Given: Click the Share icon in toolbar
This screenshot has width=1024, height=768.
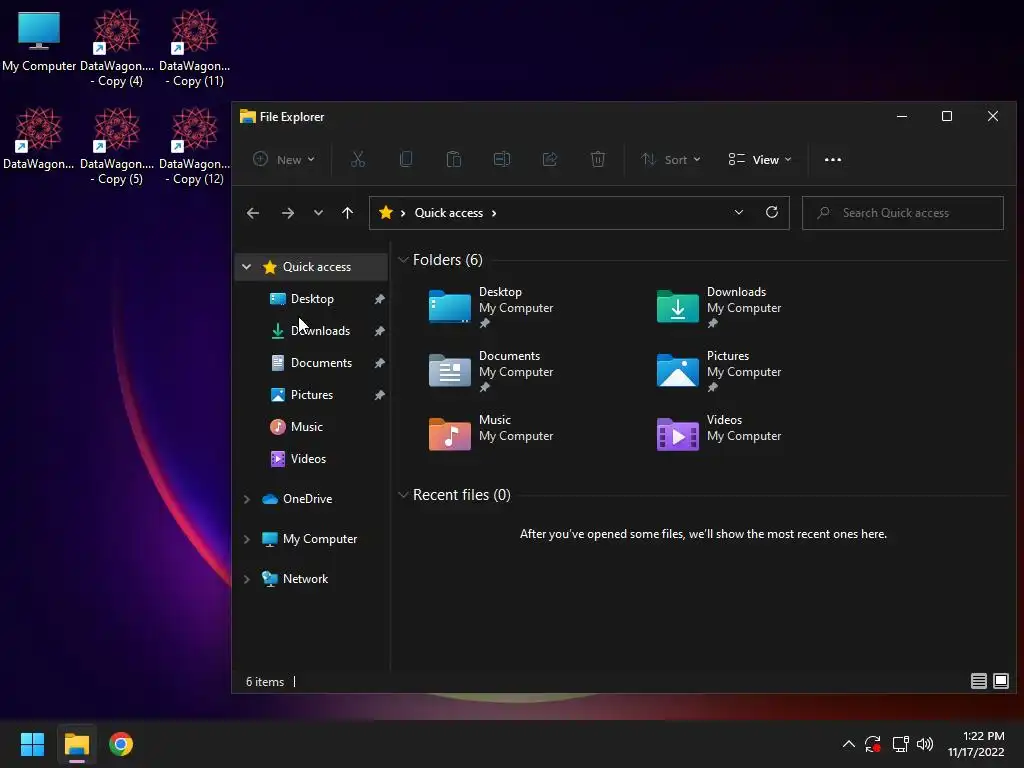Looking at the screenshot, I should coord(550,159).
